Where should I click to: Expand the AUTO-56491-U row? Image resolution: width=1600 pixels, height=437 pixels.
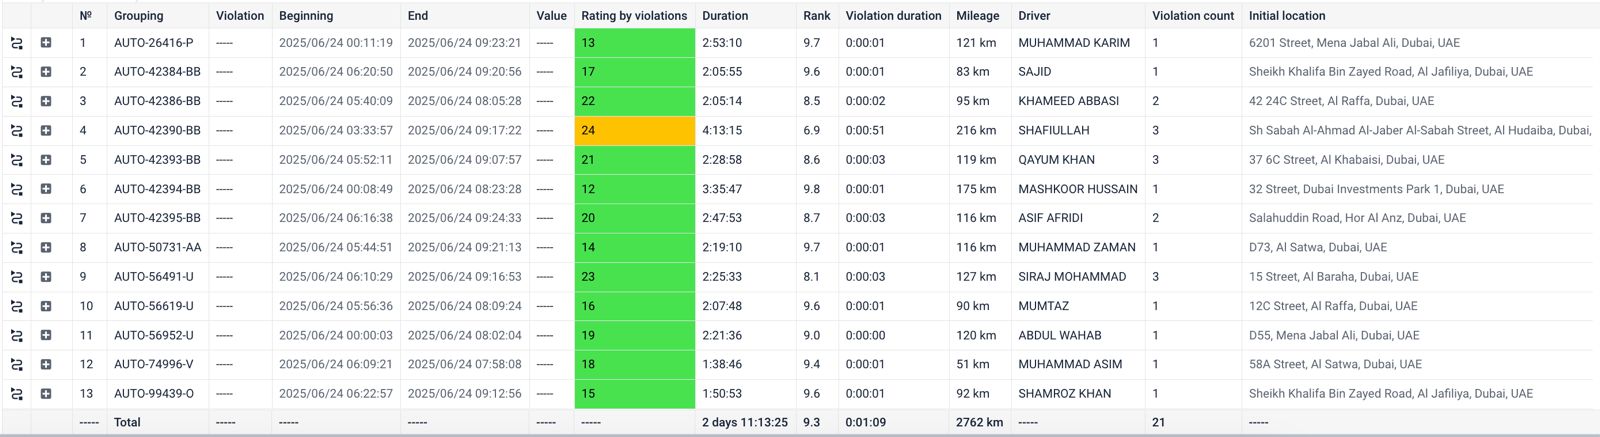(x=46, y=277)
